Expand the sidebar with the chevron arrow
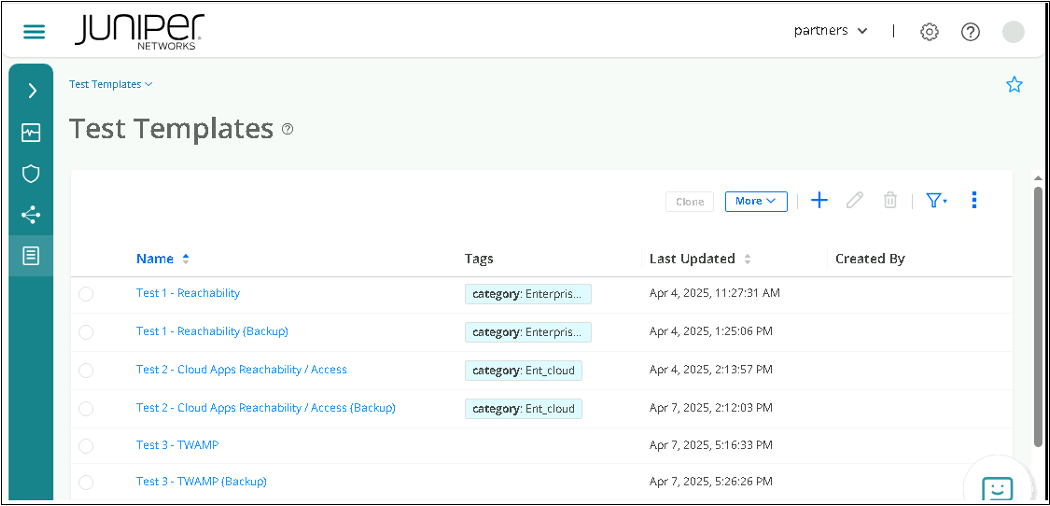Screen dimensions: 1050x506 [31, 91]
